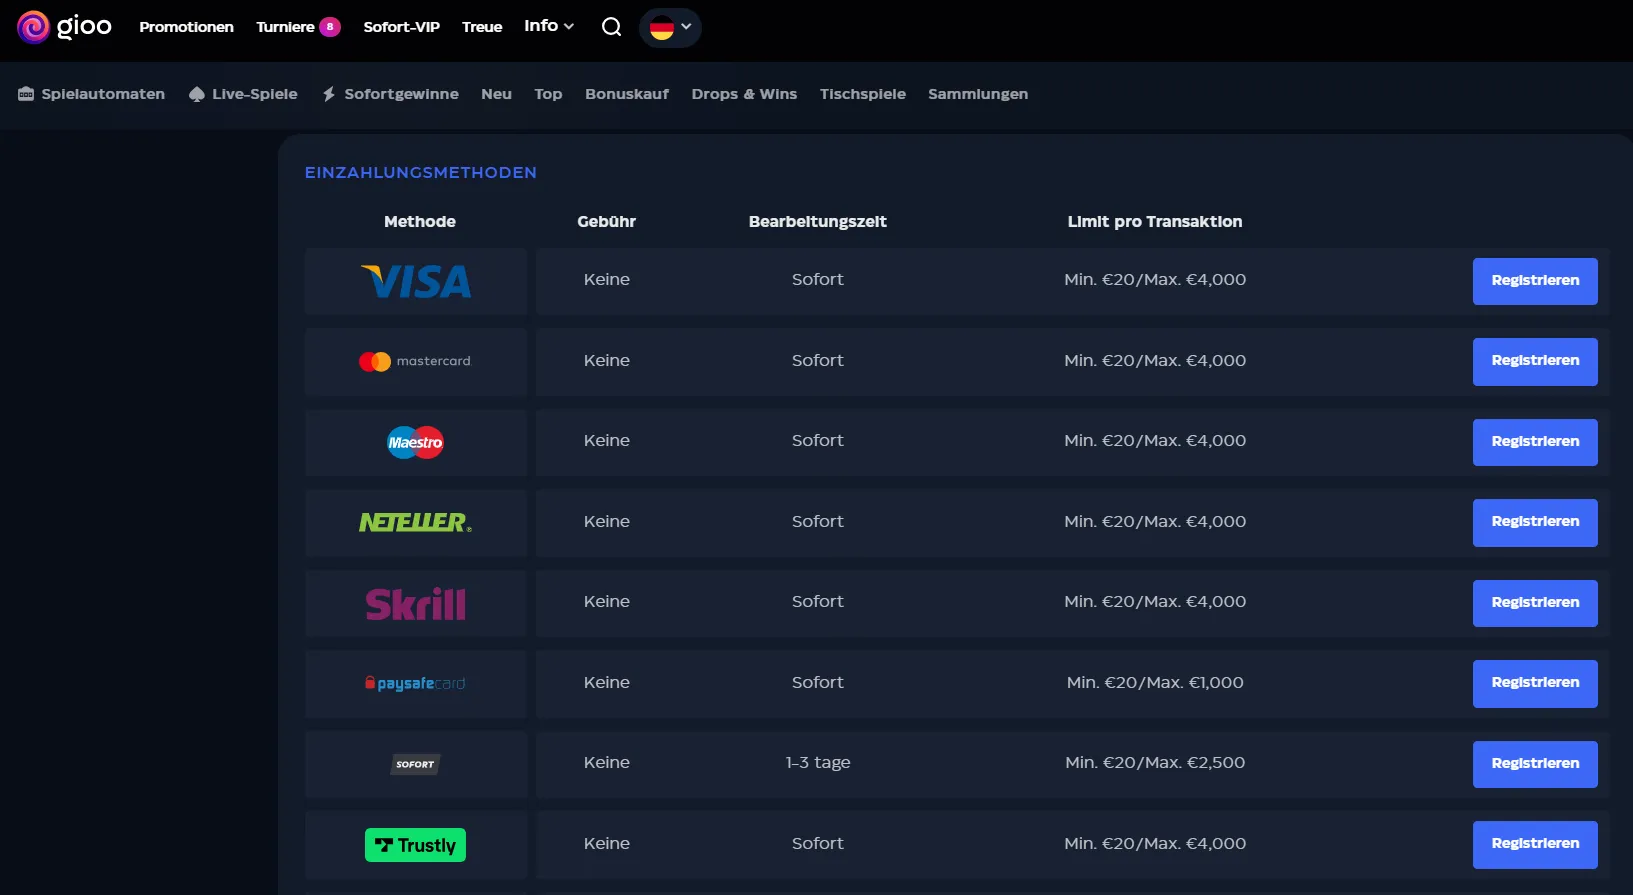Viewport: 1633px width, 895px height.
Task: Click the Live-Spiele spade icon
Action: [197, 94]
